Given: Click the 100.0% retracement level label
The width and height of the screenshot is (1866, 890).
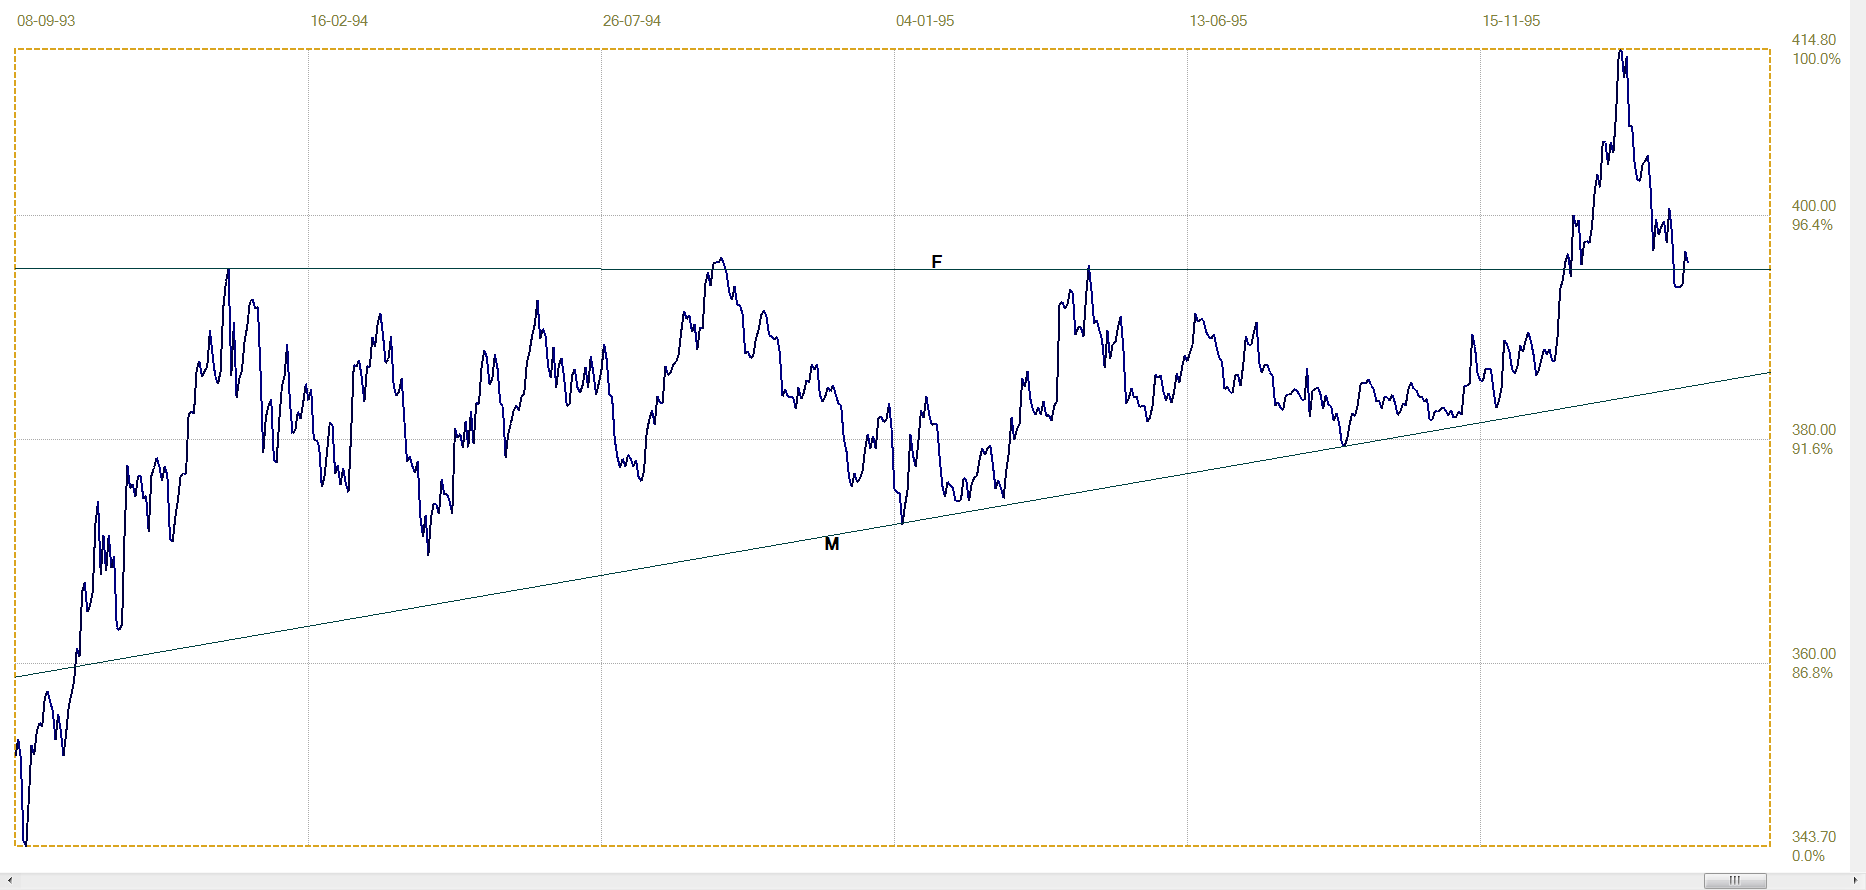Looking at the screenshot, I should [x=1815, y=59].
